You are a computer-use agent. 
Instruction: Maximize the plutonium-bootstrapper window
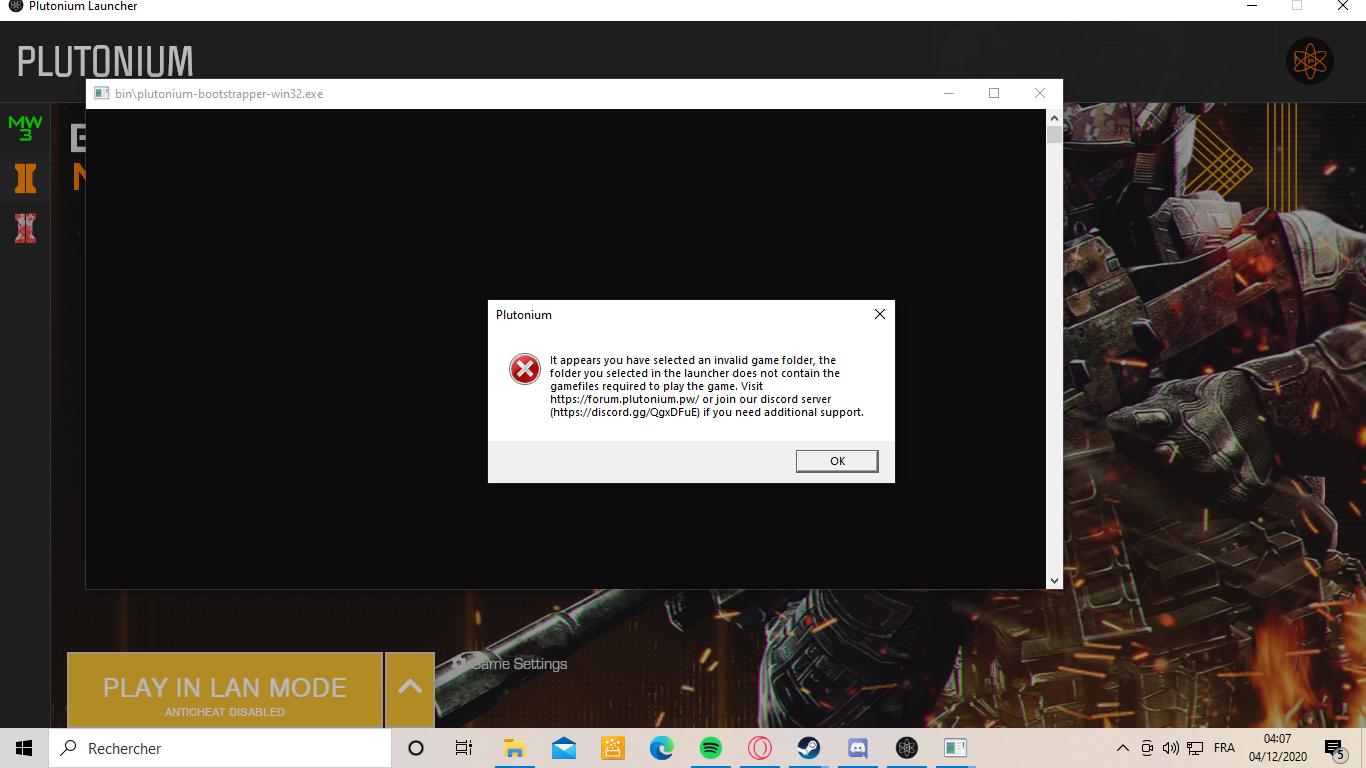click(994, 93)
